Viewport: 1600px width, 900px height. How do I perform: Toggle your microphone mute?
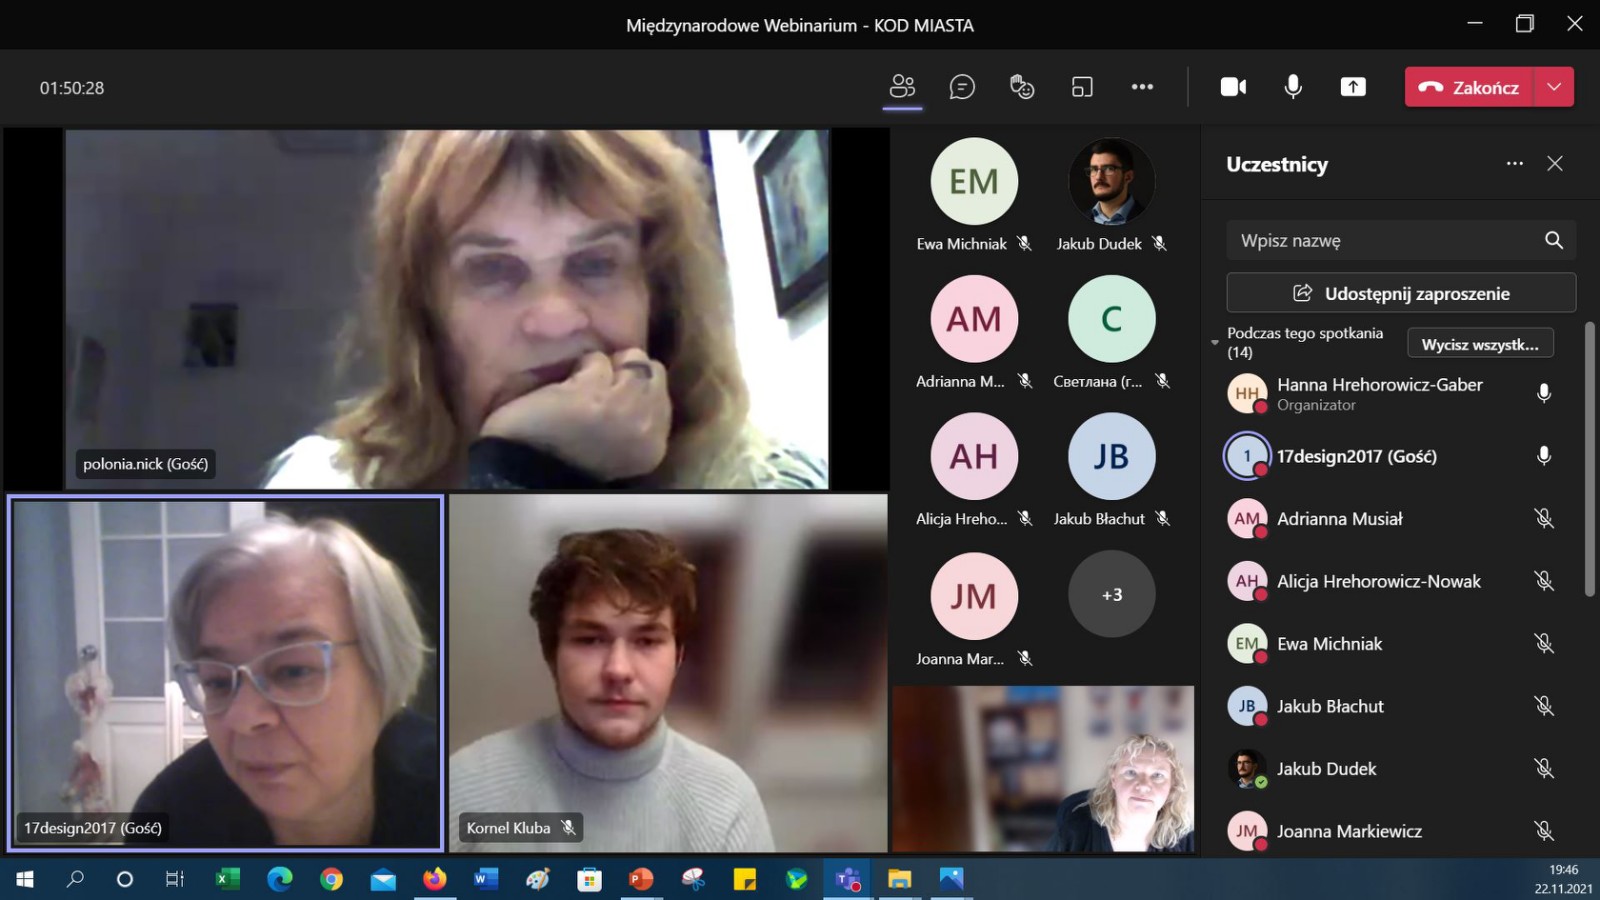(1293, 87)
